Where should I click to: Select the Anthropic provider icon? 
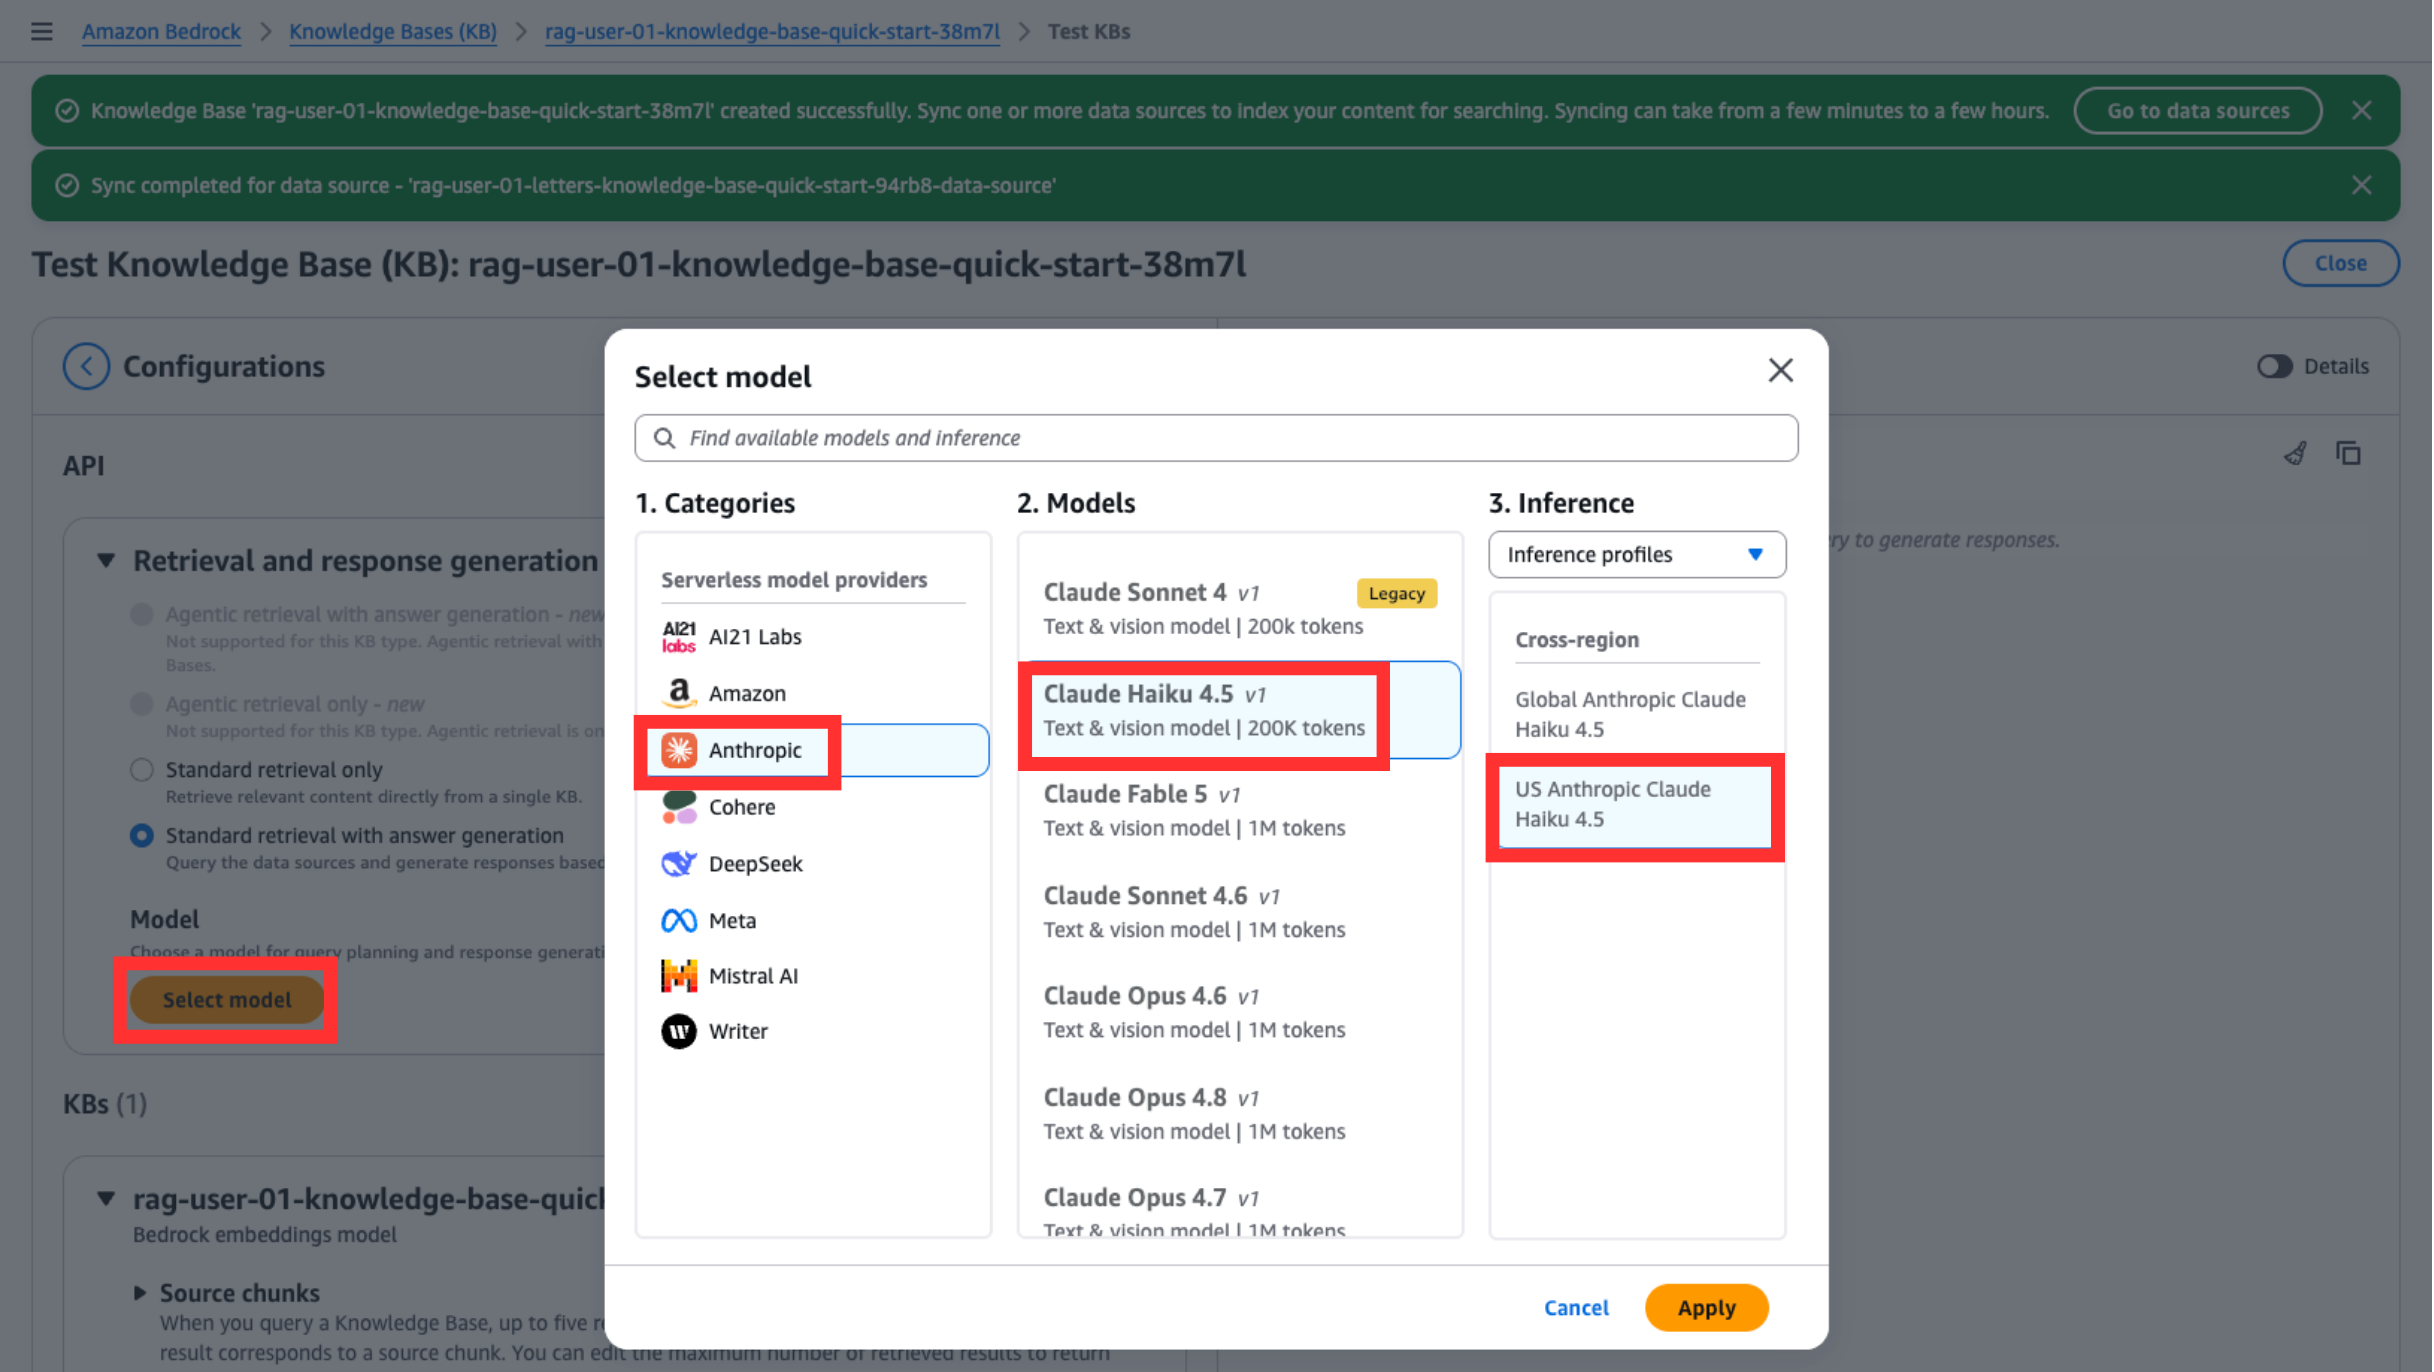click(679, 750)
